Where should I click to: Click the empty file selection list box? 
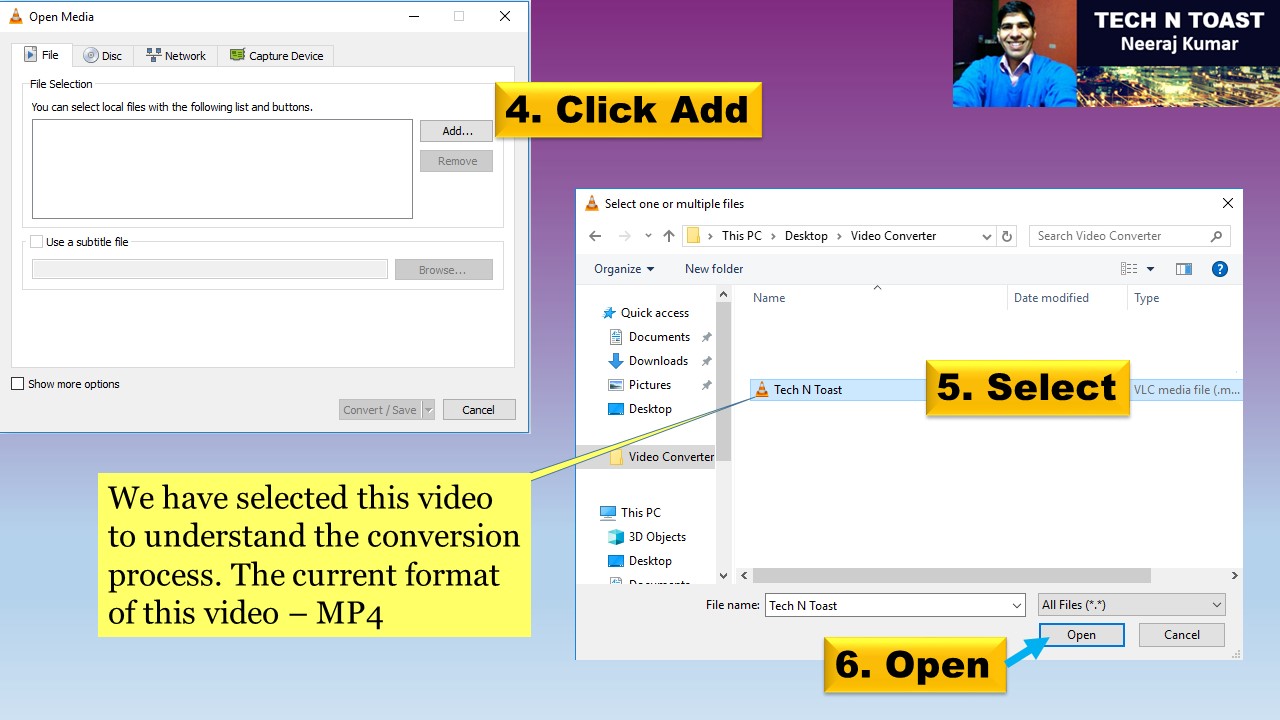pyautogui.click(x=222, y=169)
